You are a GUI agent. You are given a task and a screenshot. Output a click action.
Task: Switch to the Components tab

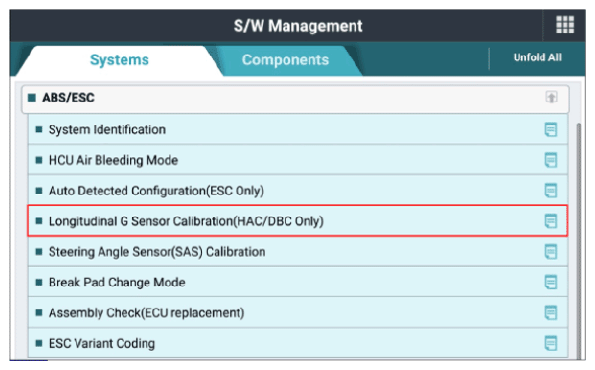285,60
